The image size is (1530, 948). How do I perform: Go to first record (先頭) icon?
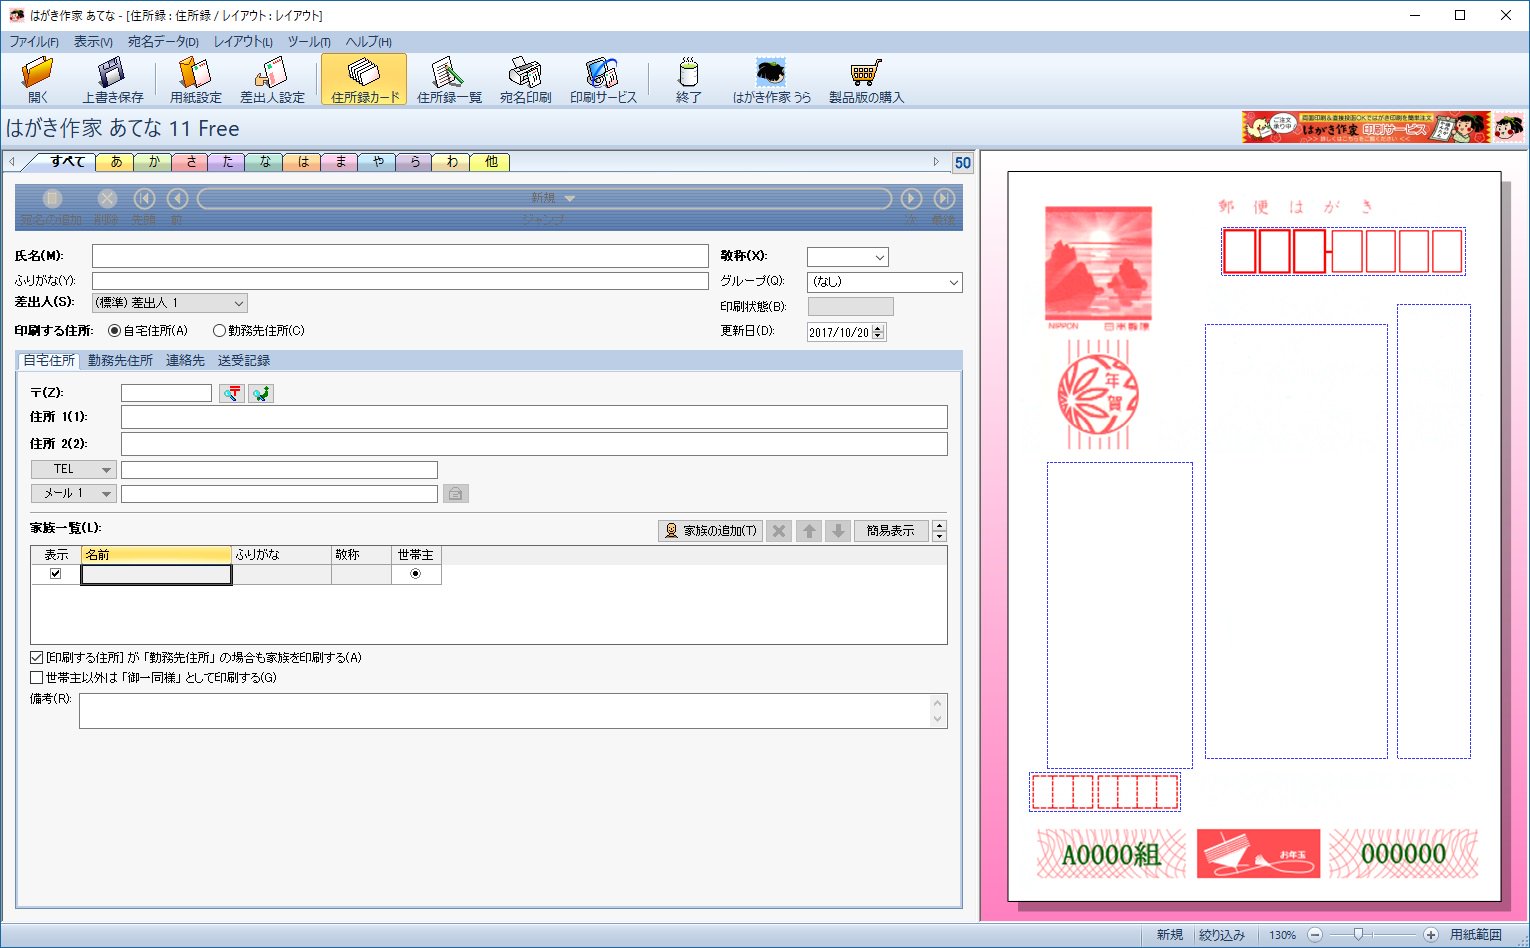click(144, 199)
